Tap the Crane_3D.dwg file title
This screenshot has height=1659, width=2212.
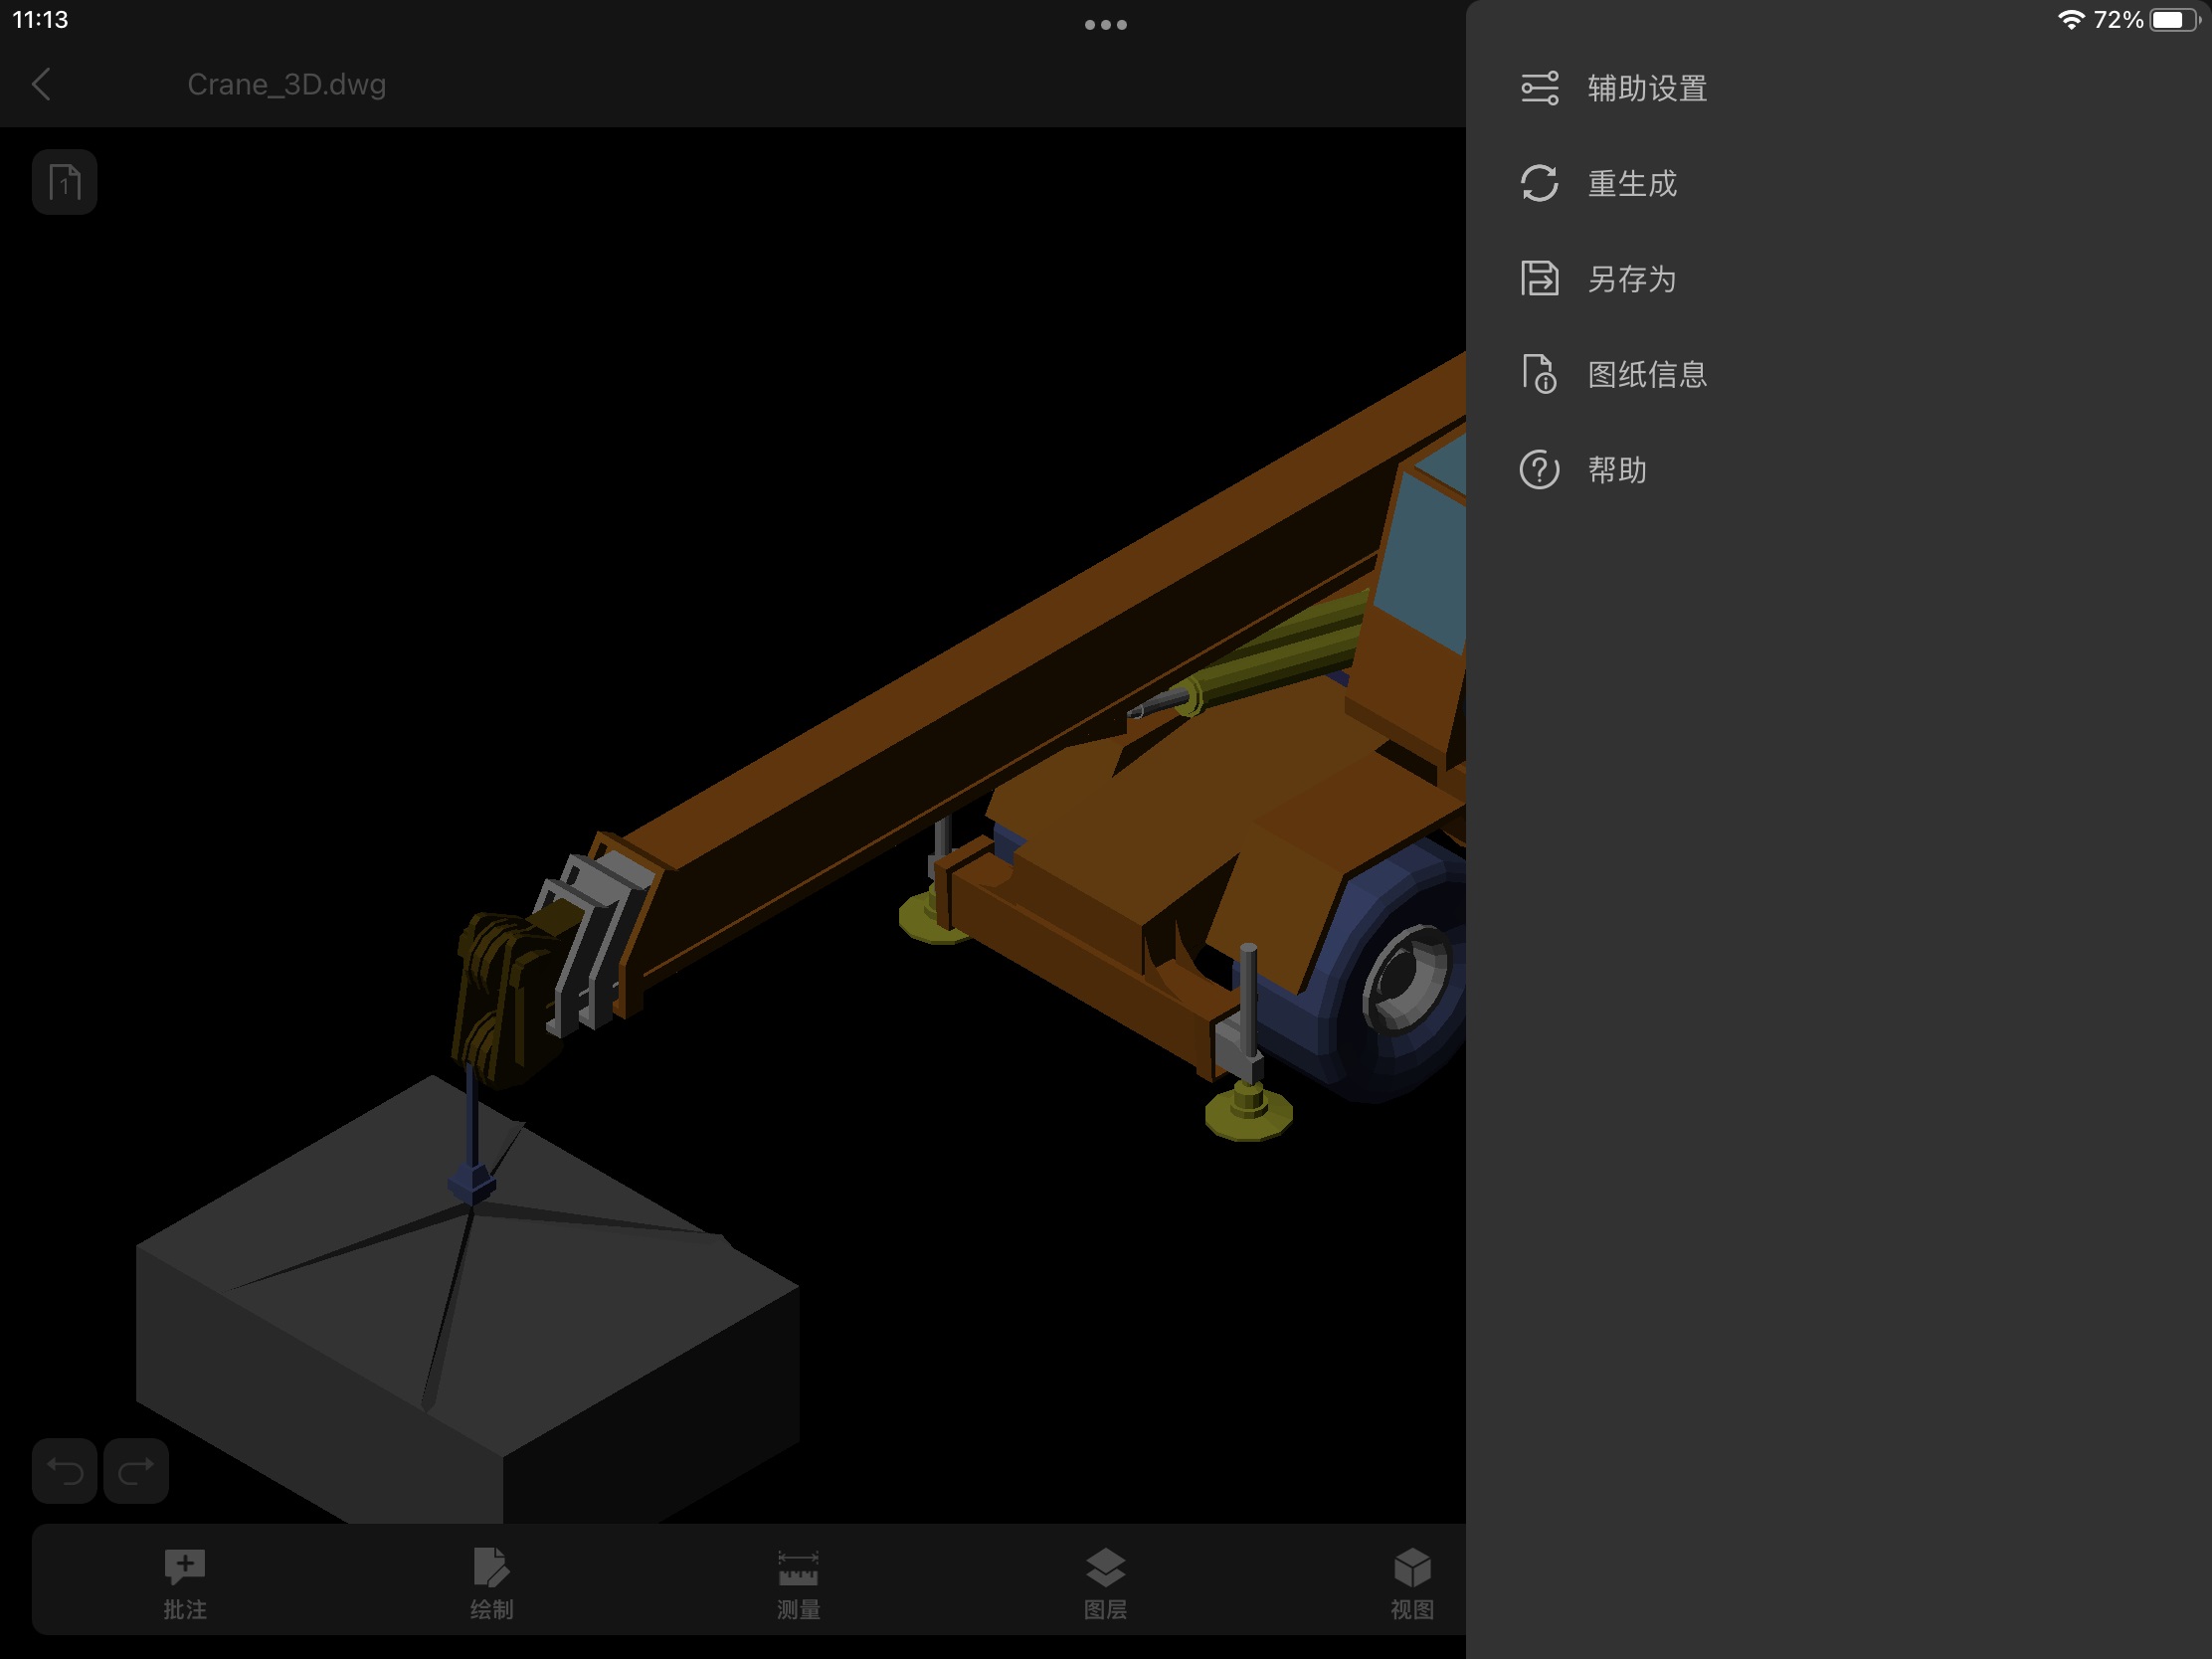(286, 84)
